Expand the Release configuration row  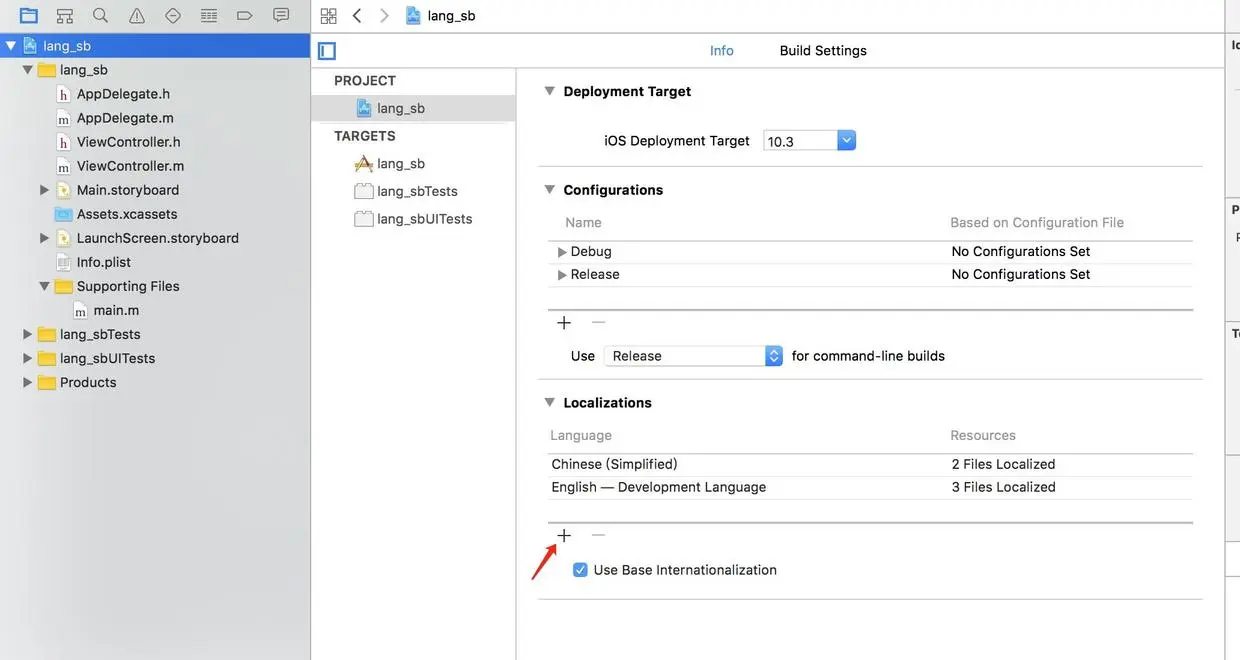(x=562, y=275)
